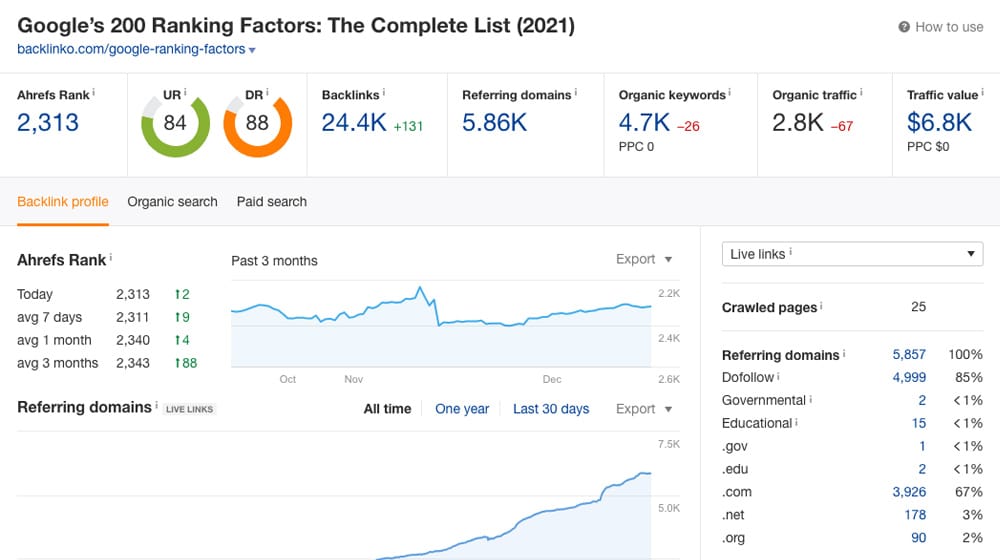Click info icon beside Referring domains metric

[x=577, y=93]
